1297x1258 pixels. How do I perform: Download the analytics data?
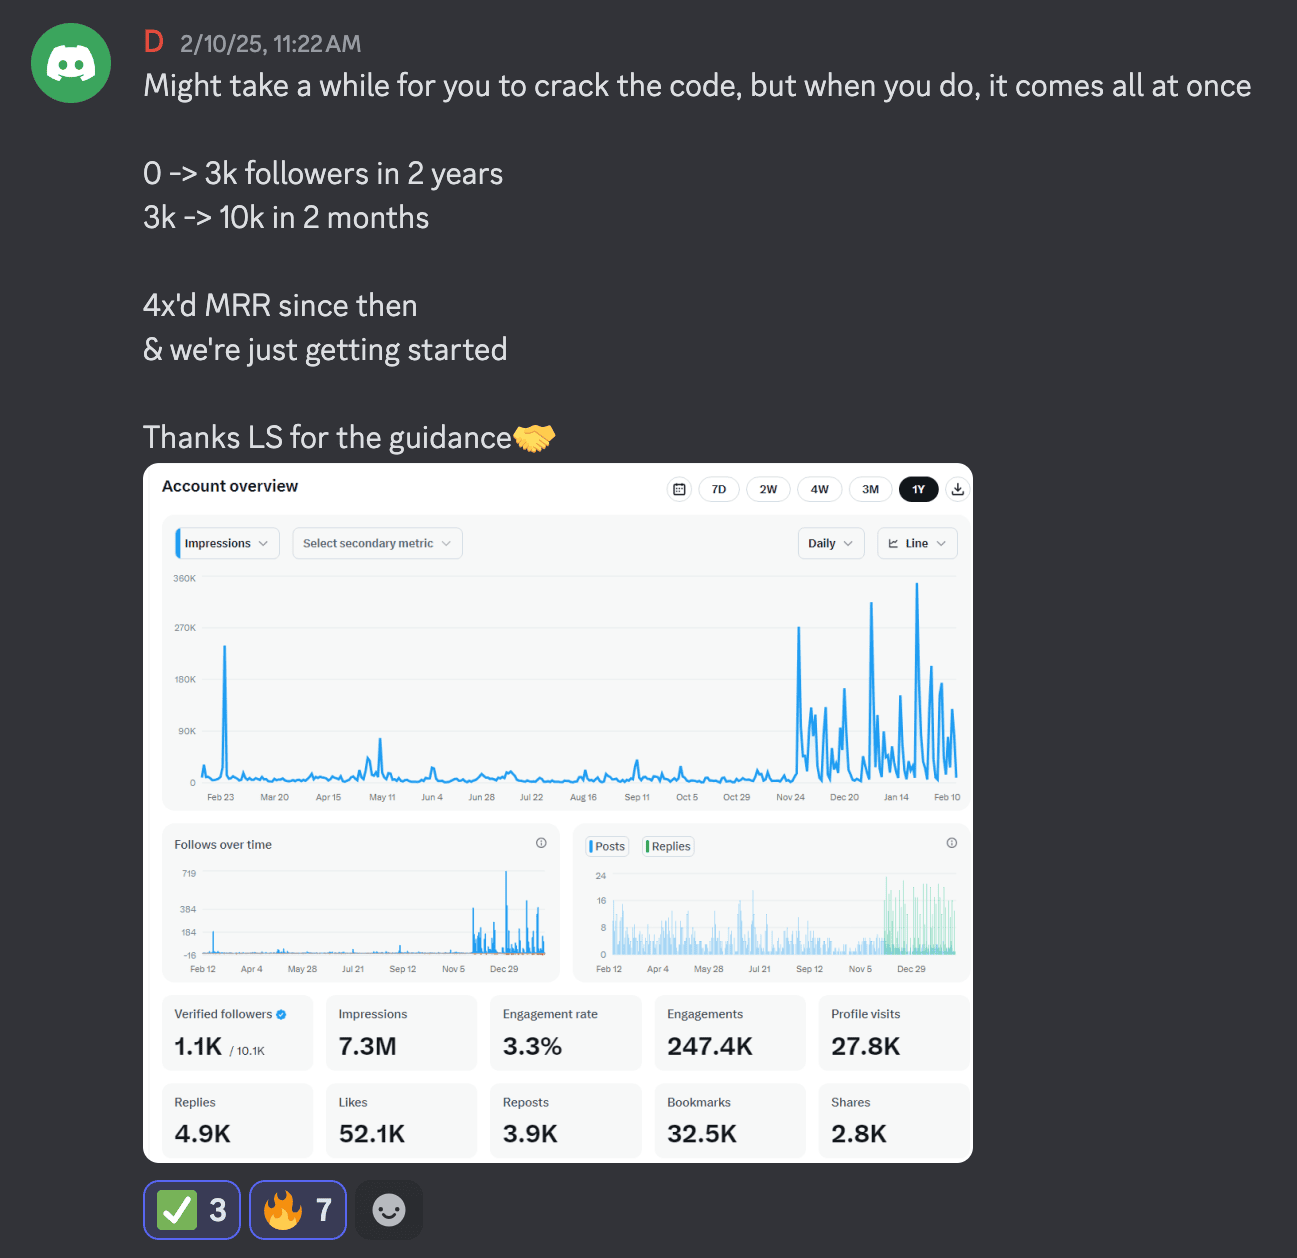(x=957, y=489)
